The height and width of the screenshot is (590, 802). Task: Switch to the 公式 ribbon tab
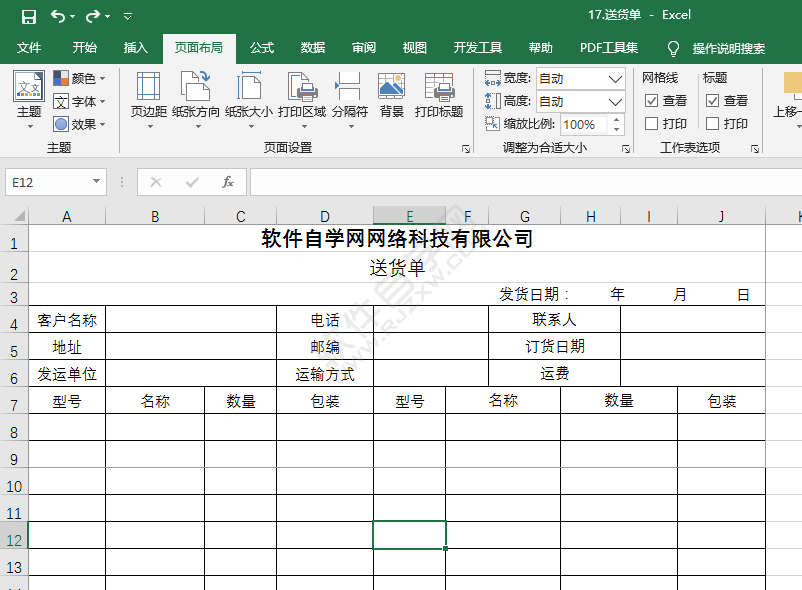pyautogui.click(x=260, y=46)
